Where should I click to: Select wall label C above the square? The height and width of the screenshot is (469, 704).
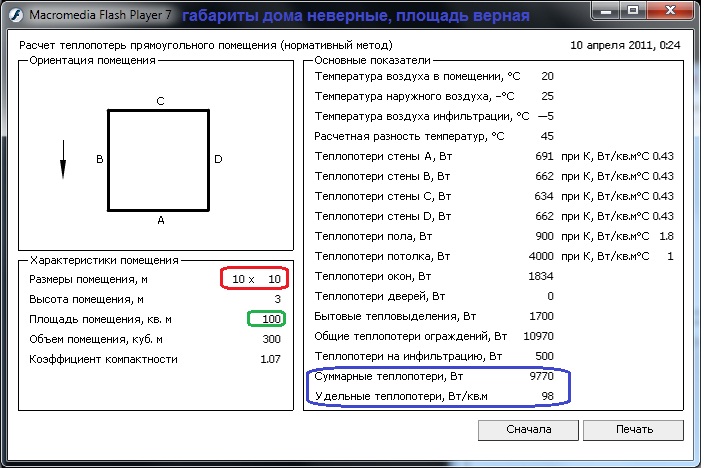159,100
